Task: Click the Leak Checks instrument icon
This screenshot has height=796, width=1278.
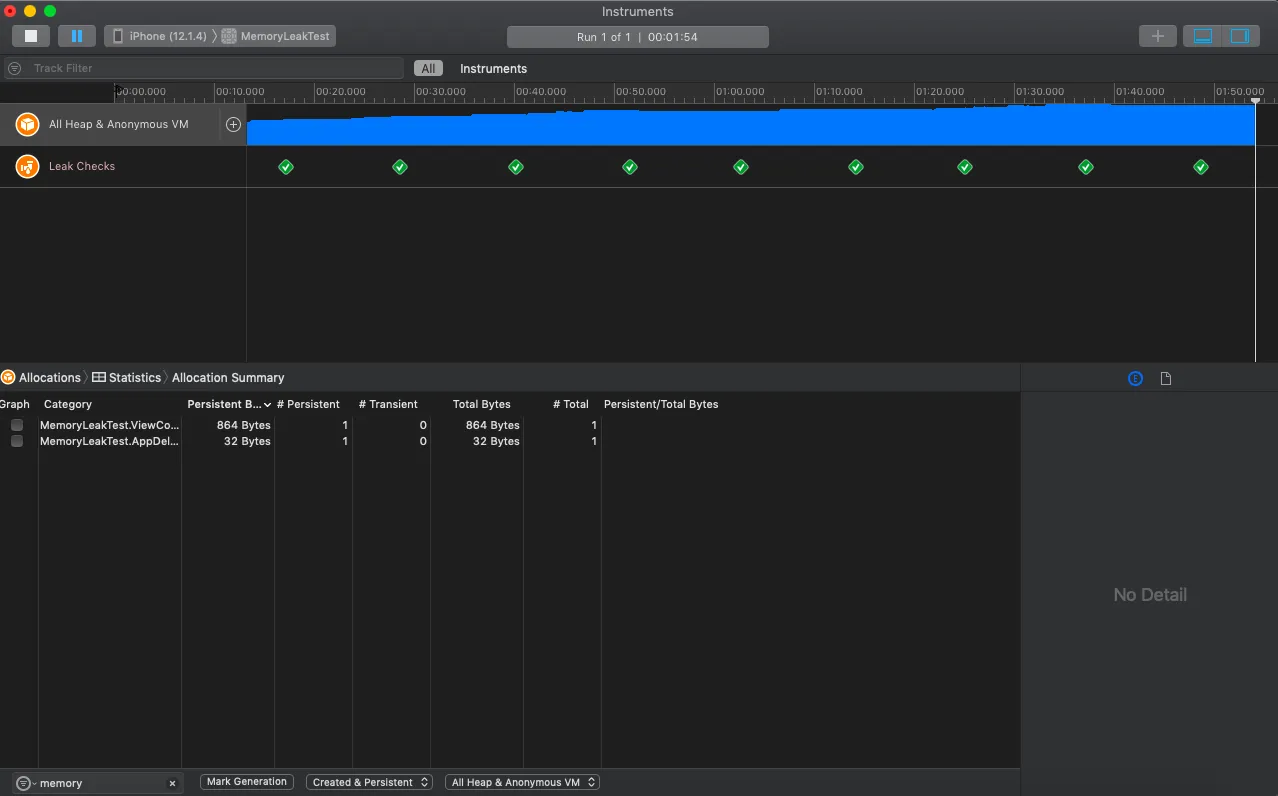Action: [27, 166]
